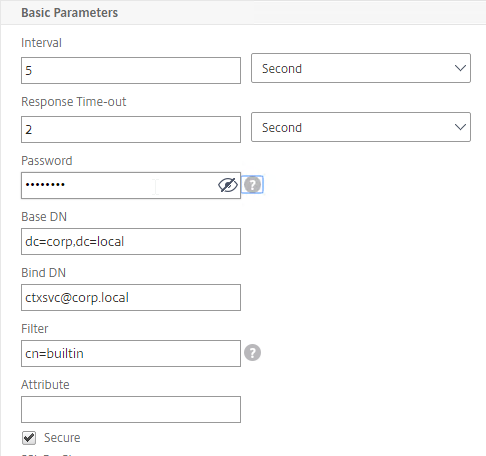Click the Bind DN label
This screenshot has height=456, width=486.
(x=44, y=273)
